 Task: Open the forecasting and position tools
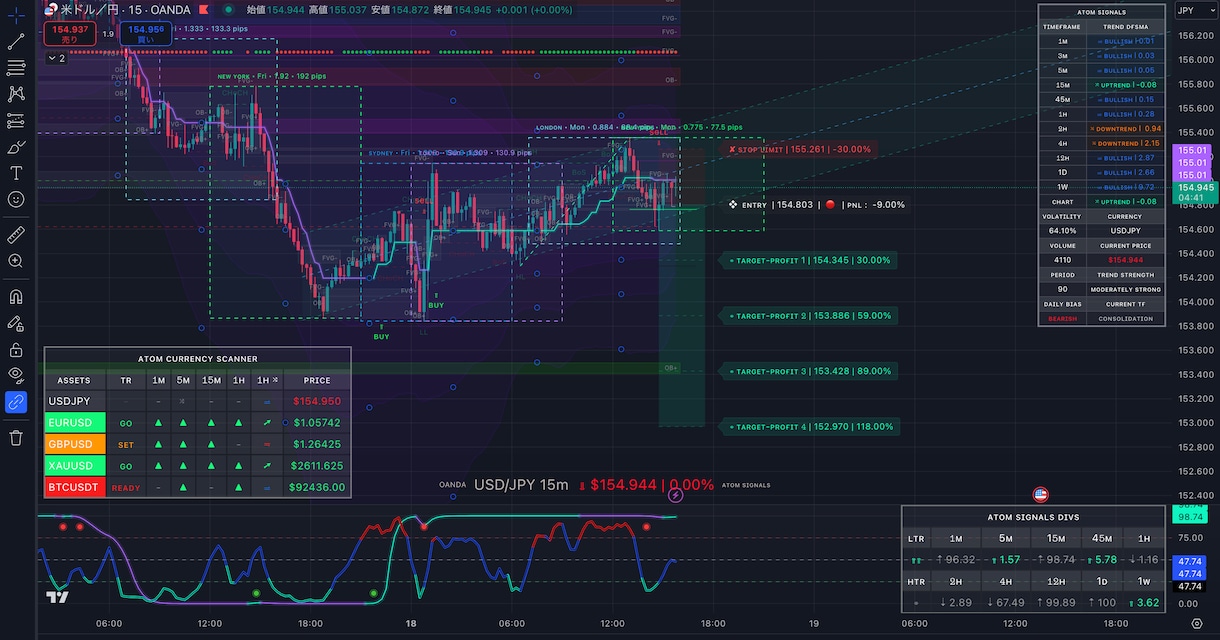[x=16, y=120]
